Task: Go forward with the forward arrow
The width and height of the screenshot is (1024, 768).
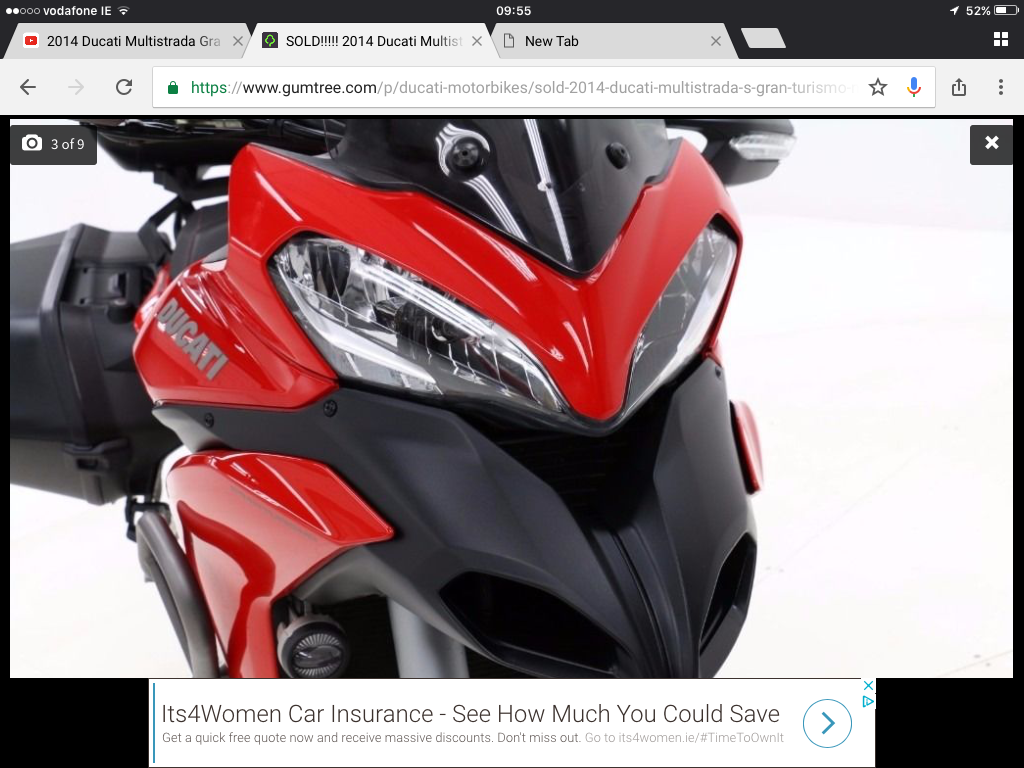Action: pos(76,87)
